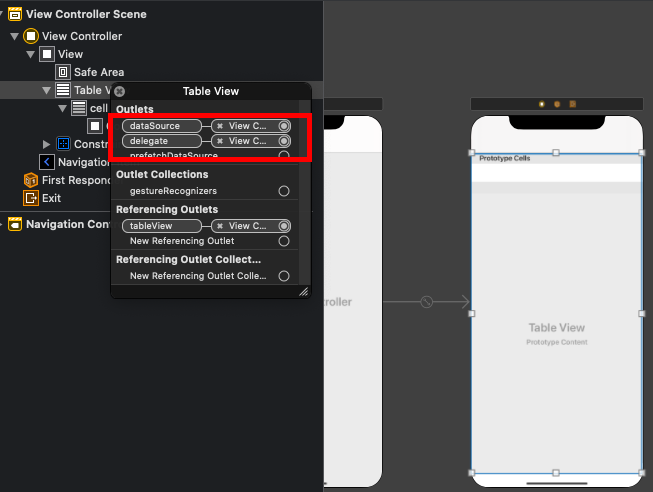This screenshot has height=492, width=653.
Task: Collapse the cell disclosure triangle
Action: click(x=62, y=108)
